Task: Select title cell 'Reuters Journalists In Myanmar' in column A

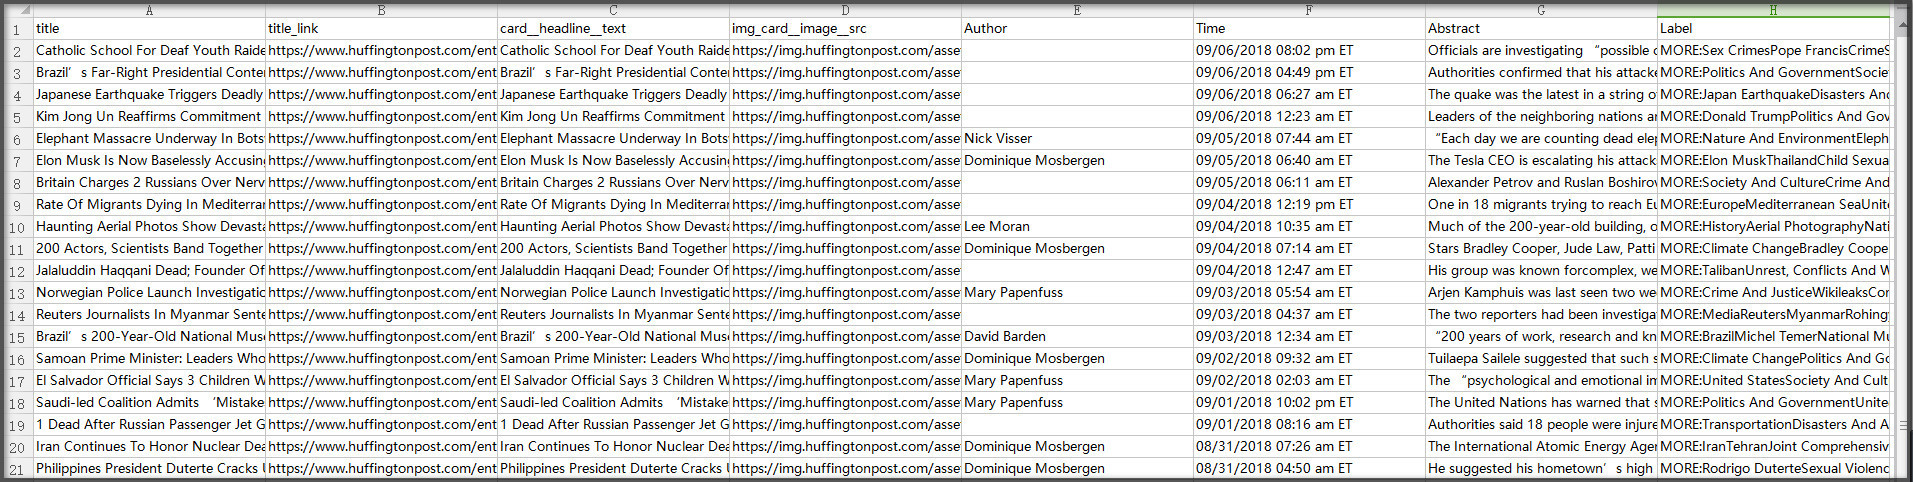Action: (x=149, y=314)
